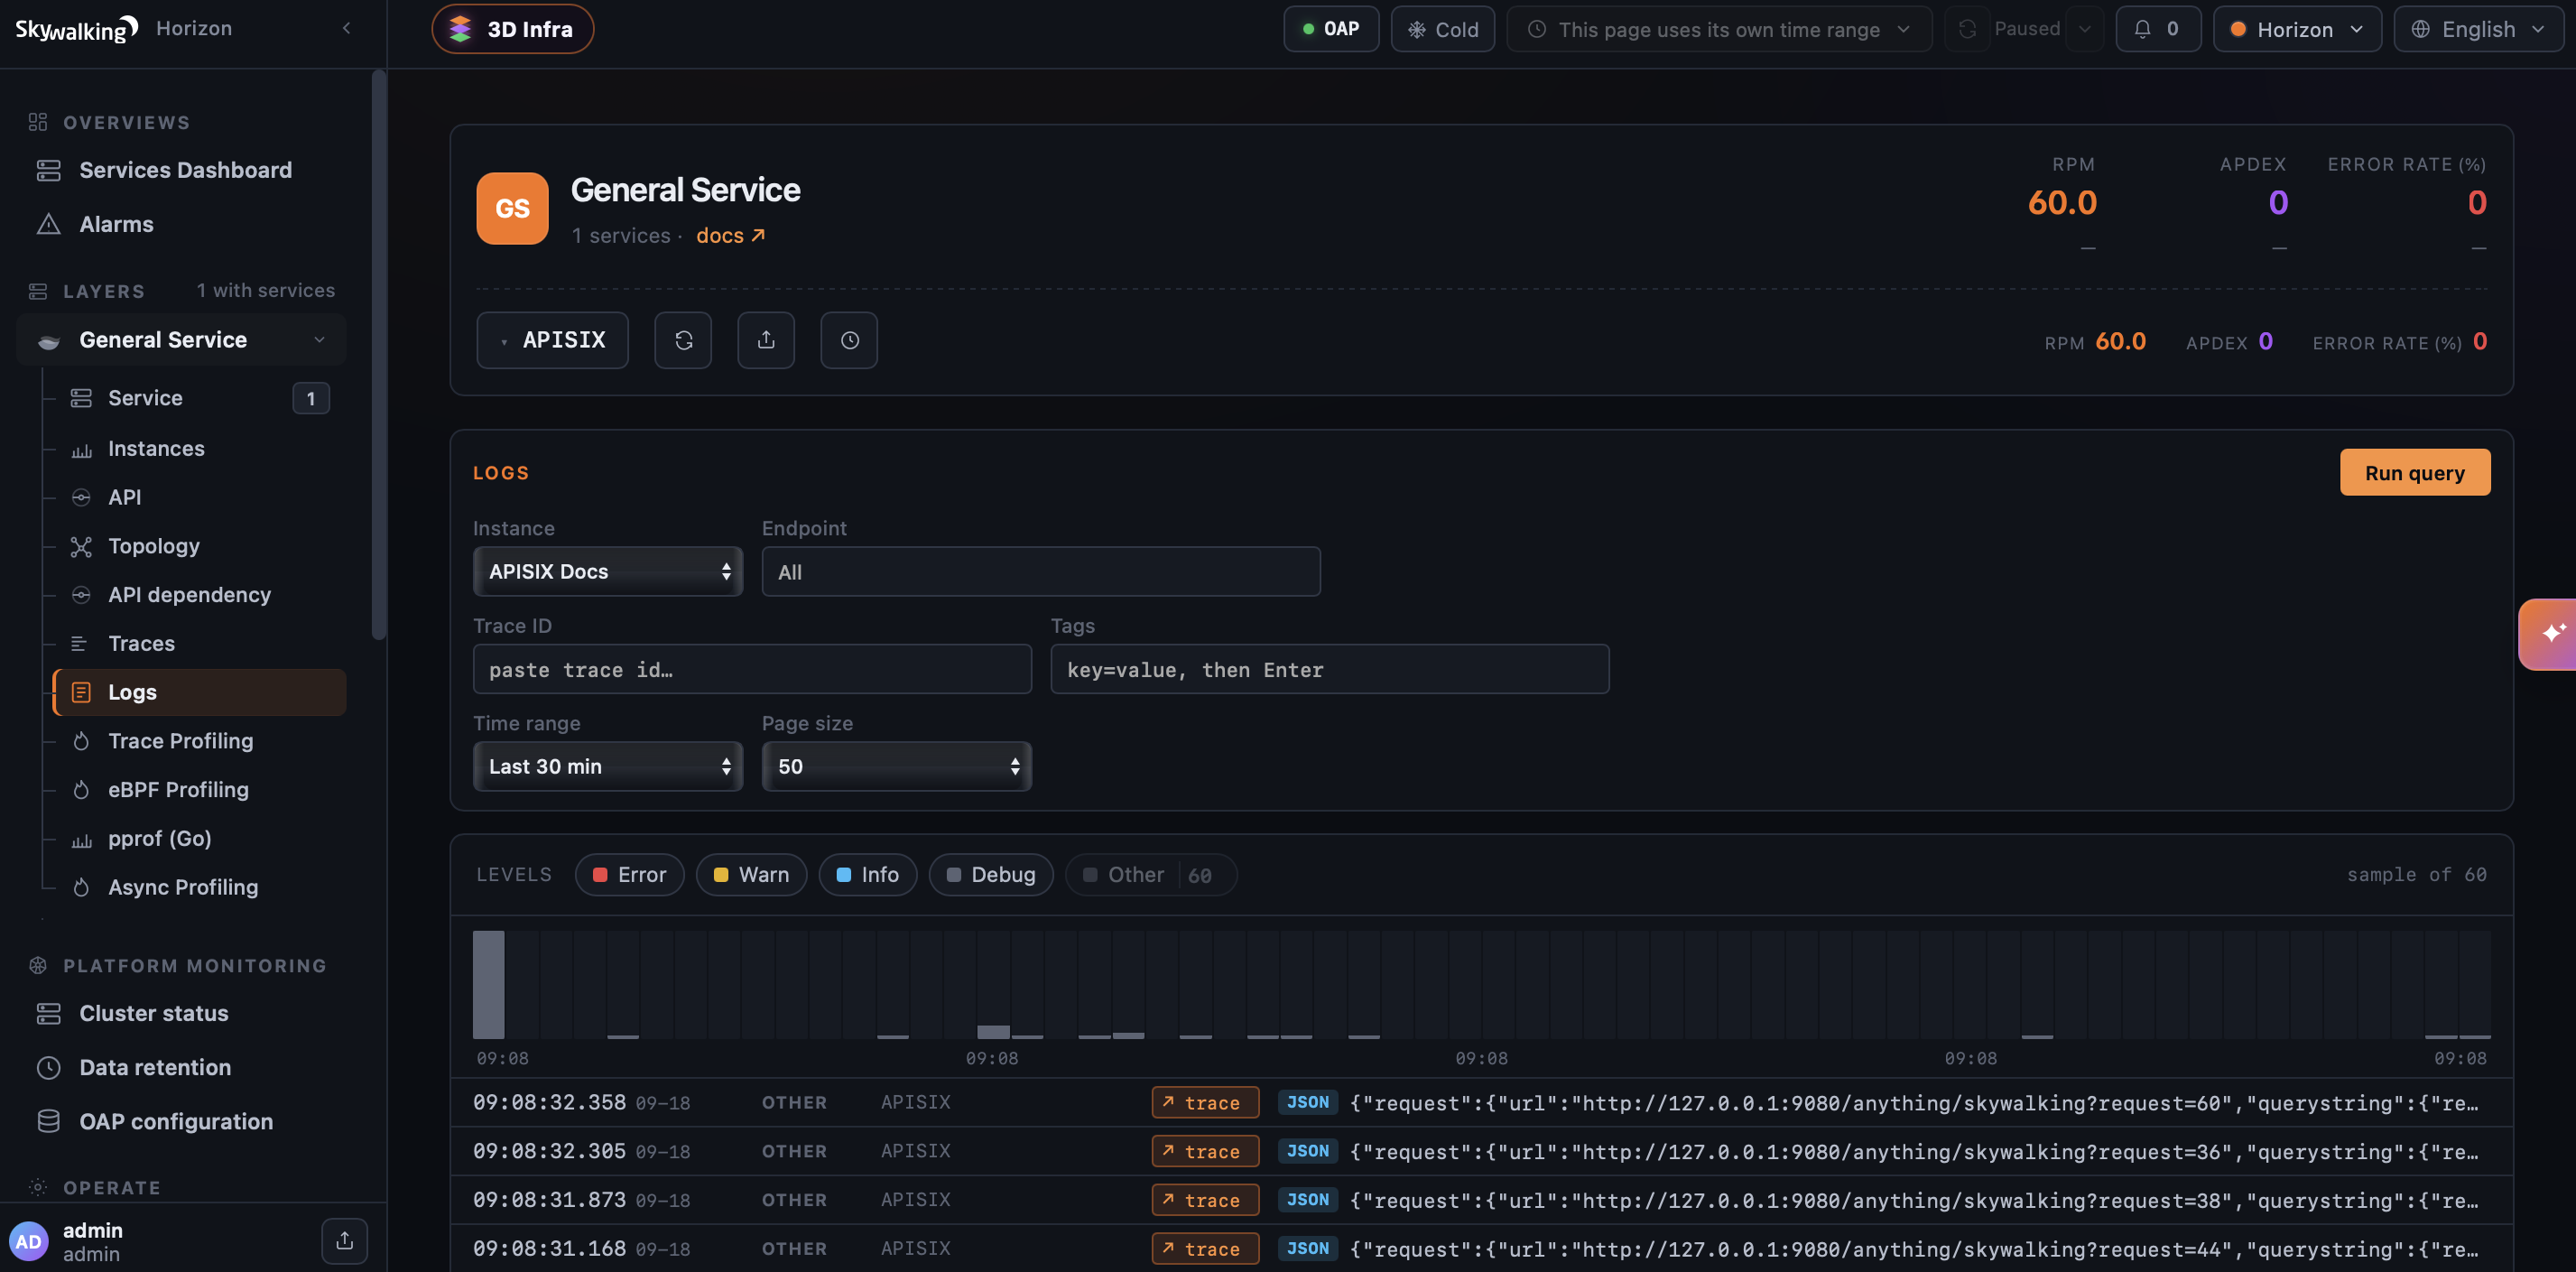Viewport: 2576px width, 1272px height.
Task: Toggle the Debug level filter
Action: point(990,875)
